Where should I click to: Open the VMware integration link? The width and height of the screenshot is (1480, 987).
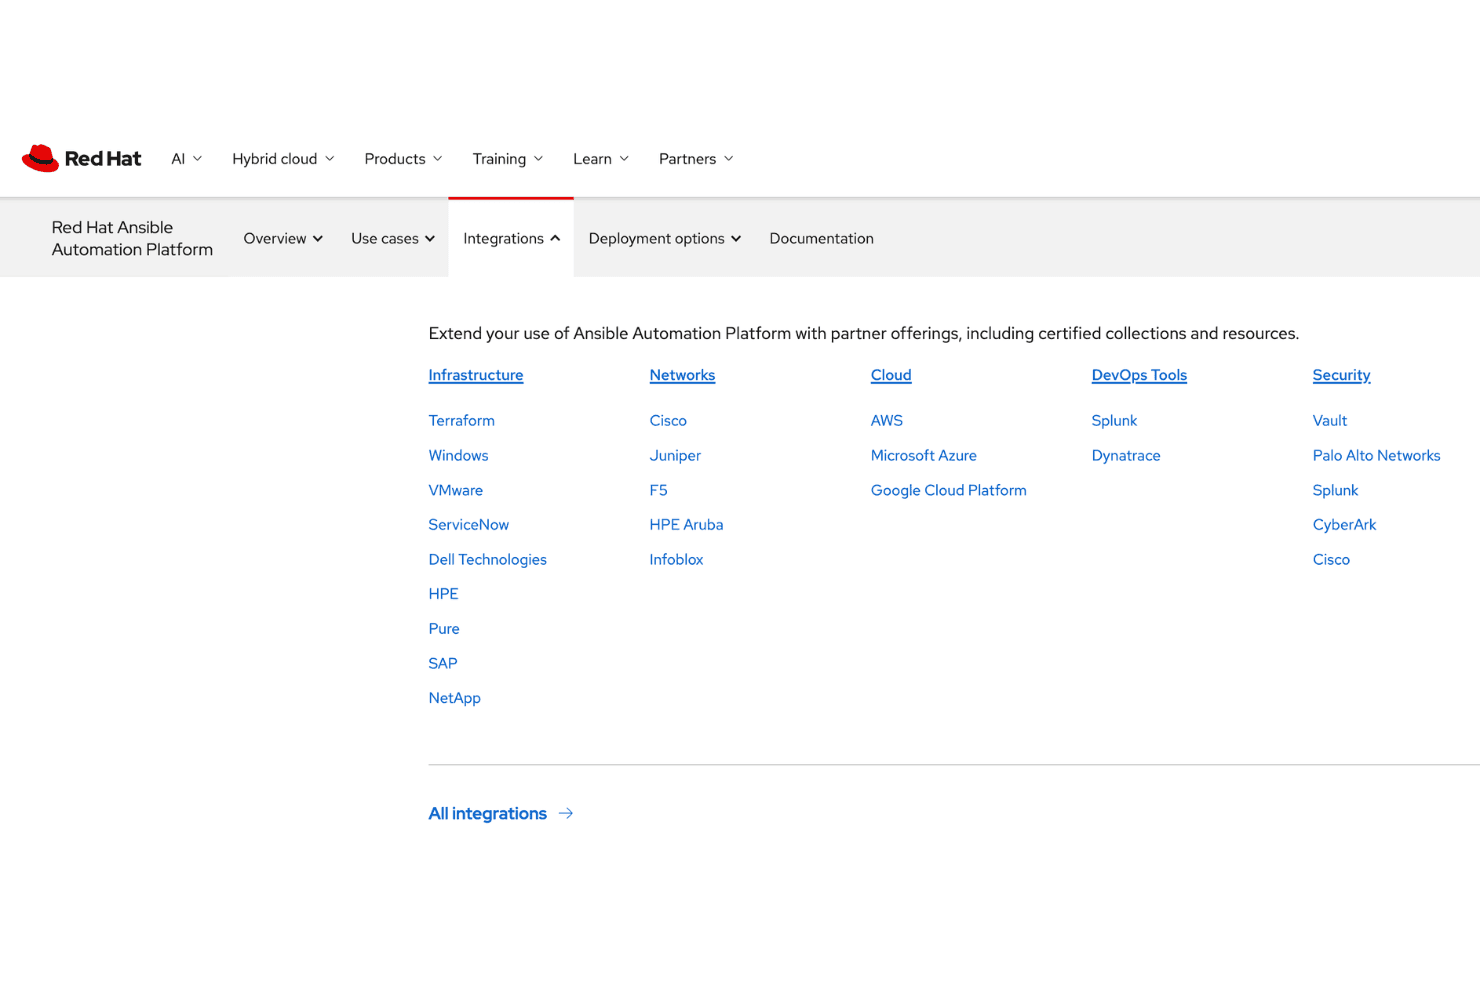pos(455,490)
